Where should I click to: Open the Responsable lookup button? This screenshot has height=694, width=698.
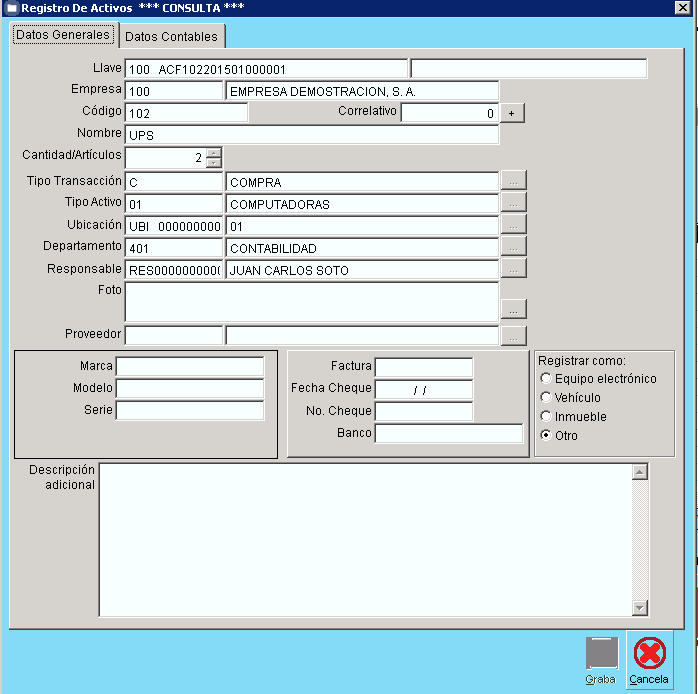[x=513, y=269]
